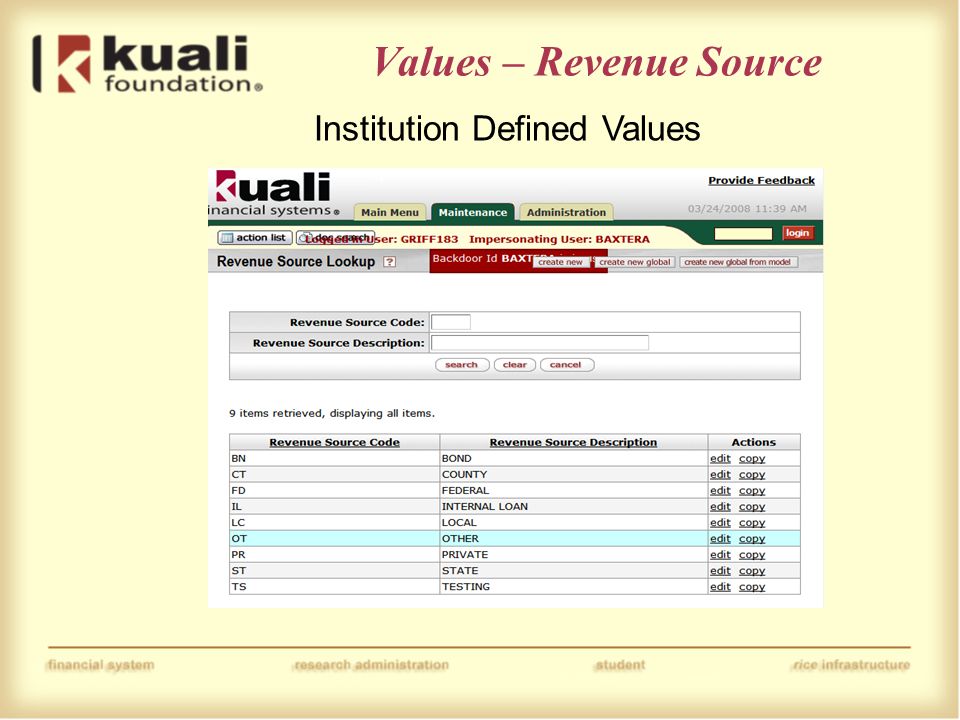This screenshot has height=720, width=960.
Task: Focus the backdoor login input field
Action: click(743, 233)
